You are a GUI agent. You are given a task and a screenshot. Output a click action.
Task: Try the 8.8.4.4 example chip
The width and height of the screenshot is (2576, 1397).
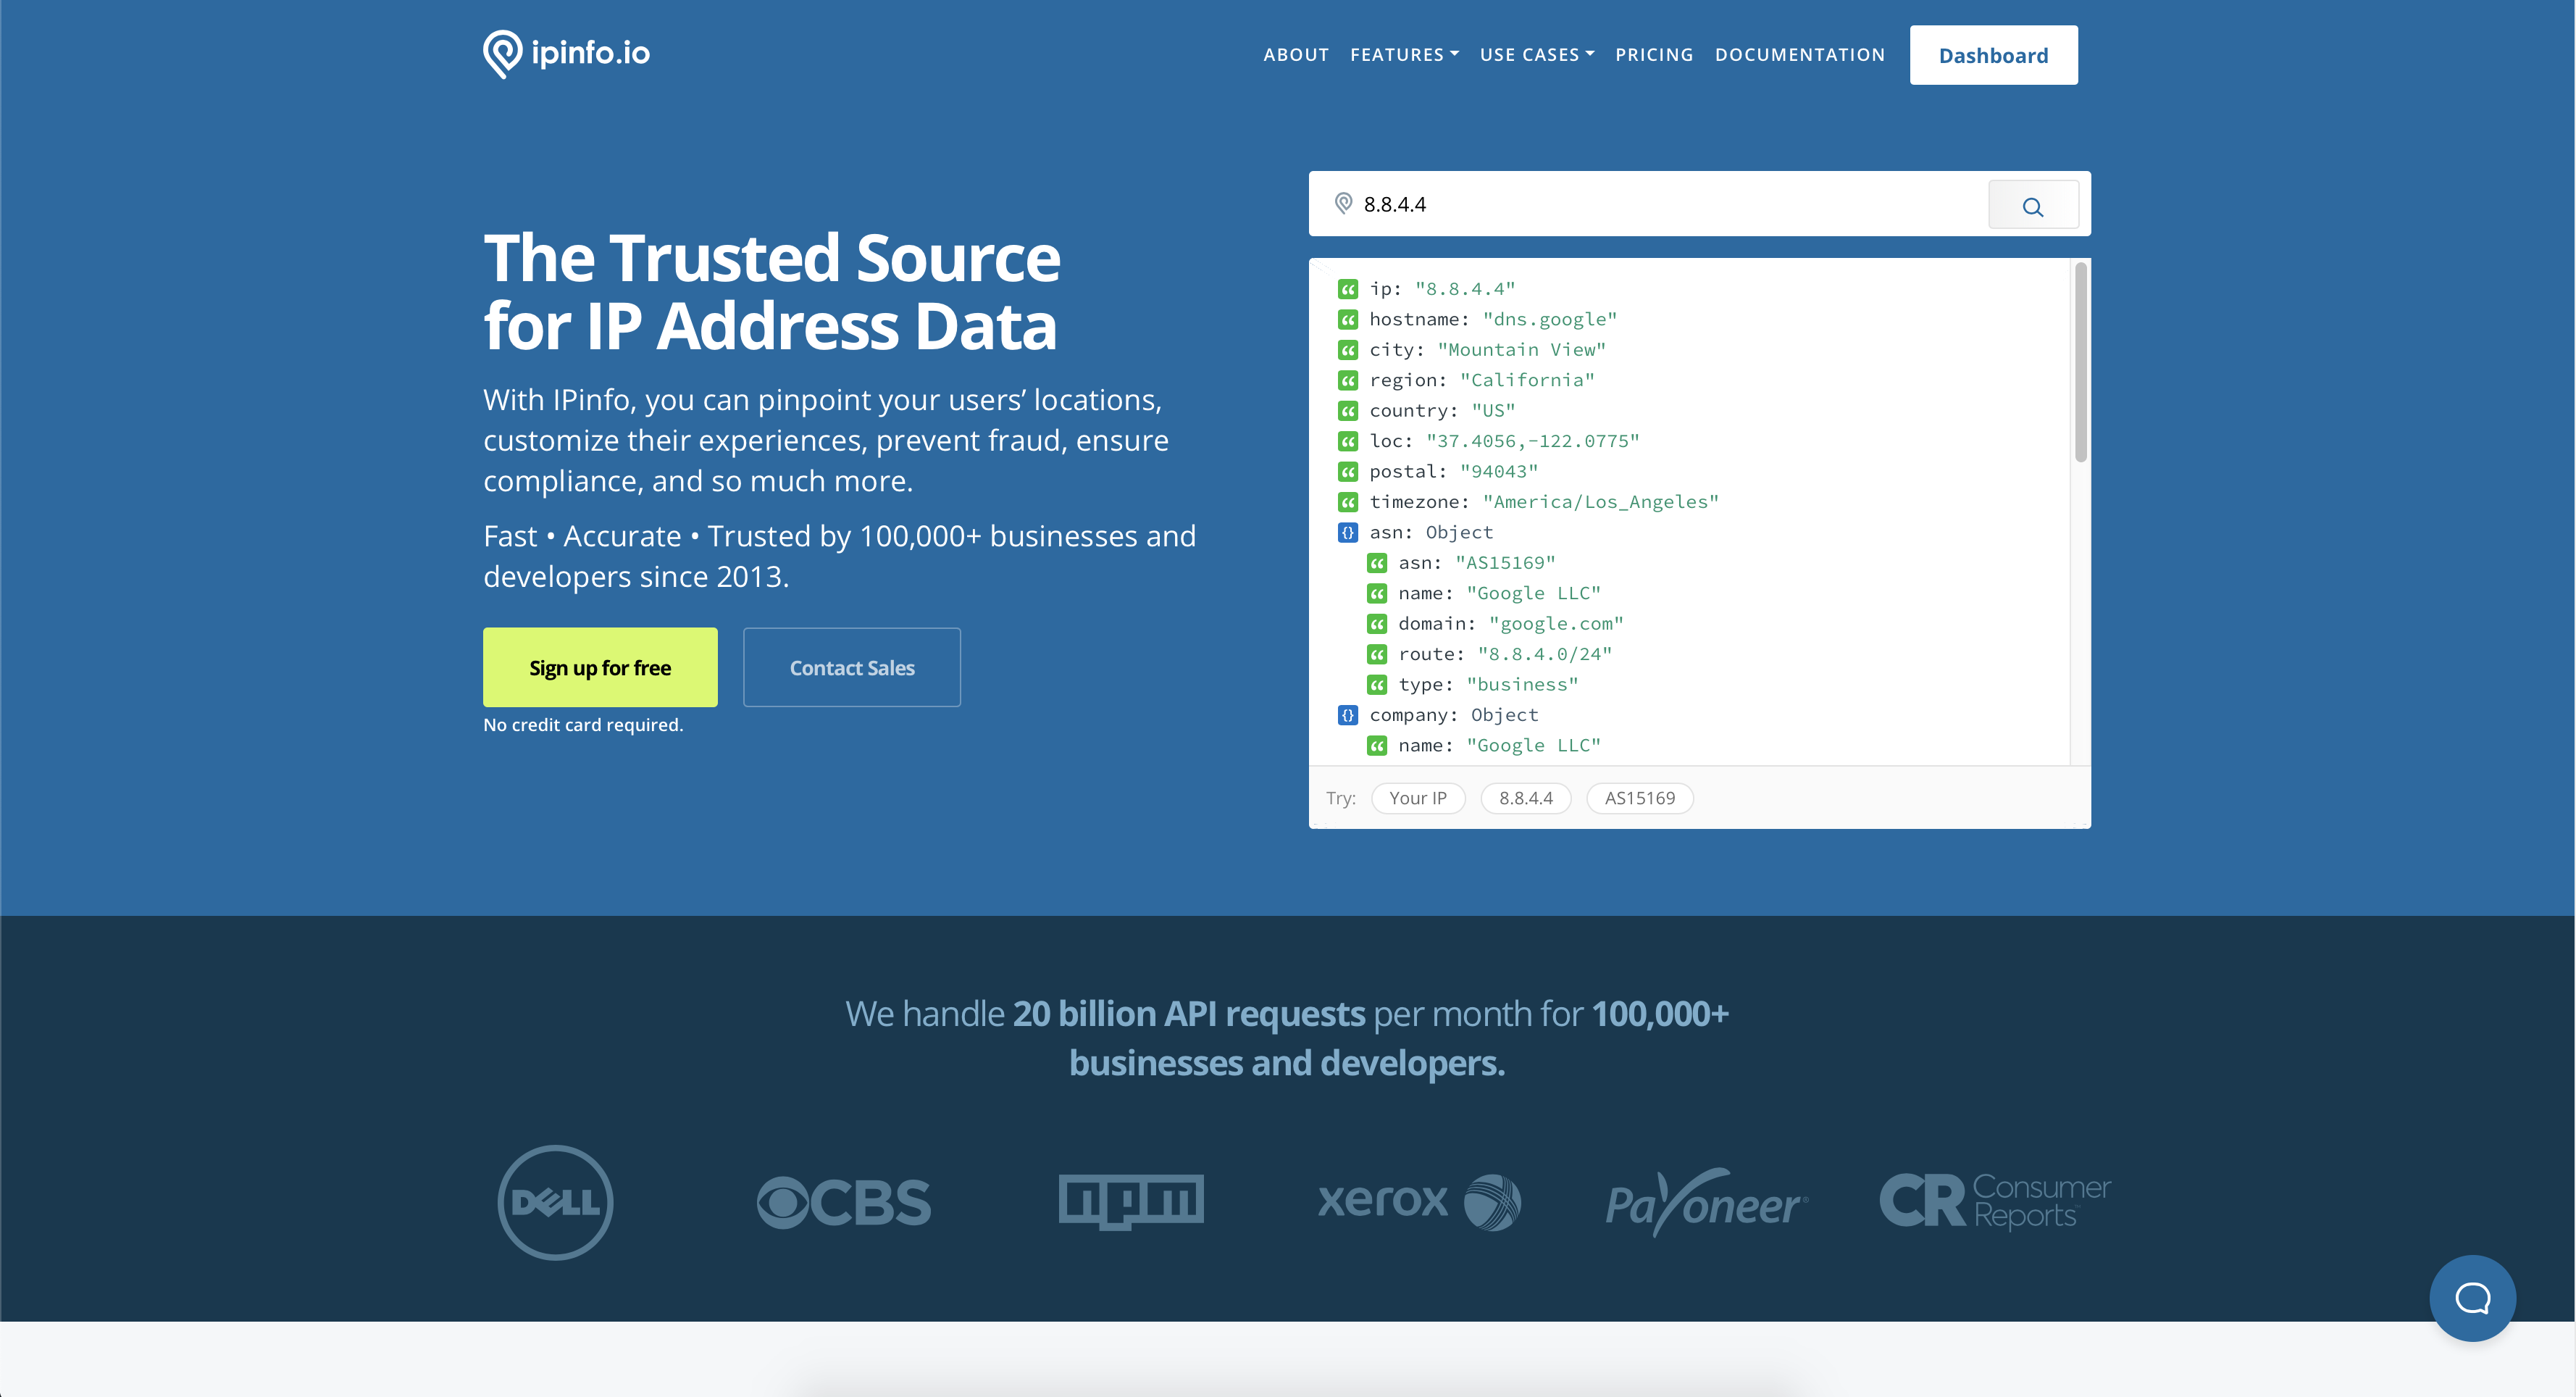1526,798
